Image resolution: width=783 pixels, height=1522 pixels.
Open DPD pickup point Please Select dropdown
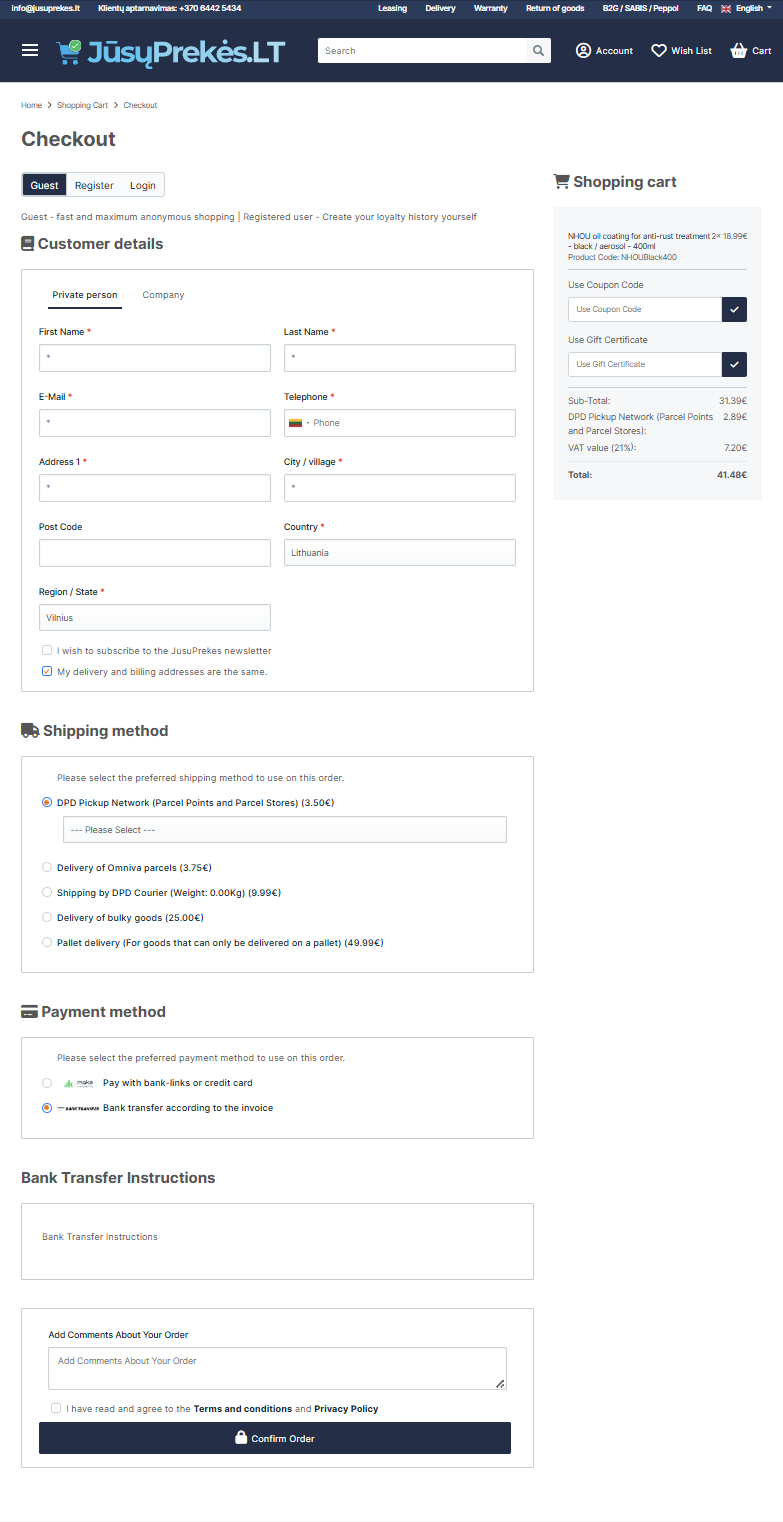284,830
